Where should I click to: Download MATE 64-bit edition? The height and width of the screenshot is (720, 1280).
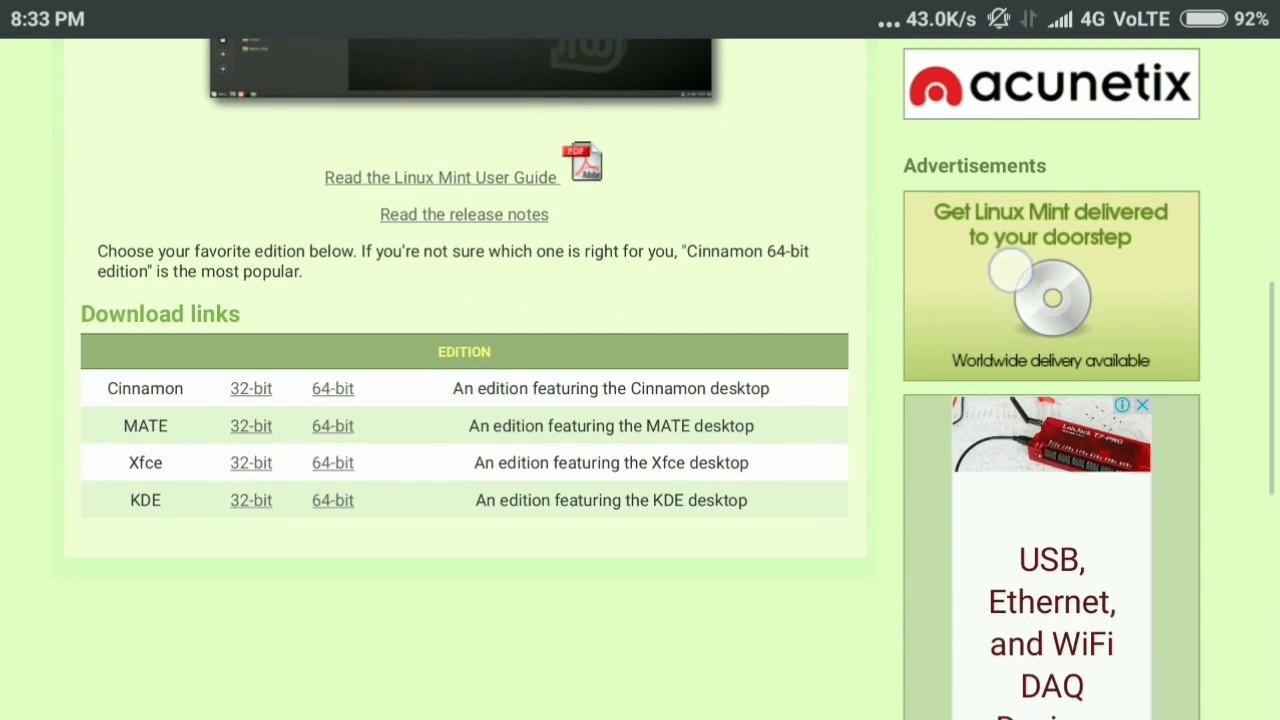click(333, 425)
